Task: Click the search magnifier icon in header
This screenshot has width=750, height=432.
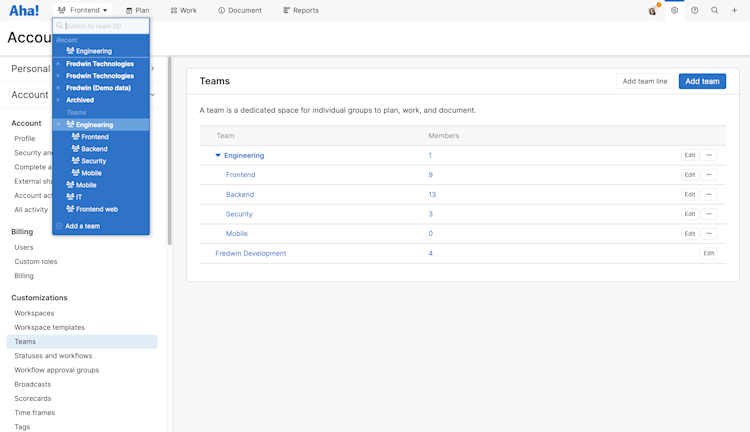Action: click(715, 11)
